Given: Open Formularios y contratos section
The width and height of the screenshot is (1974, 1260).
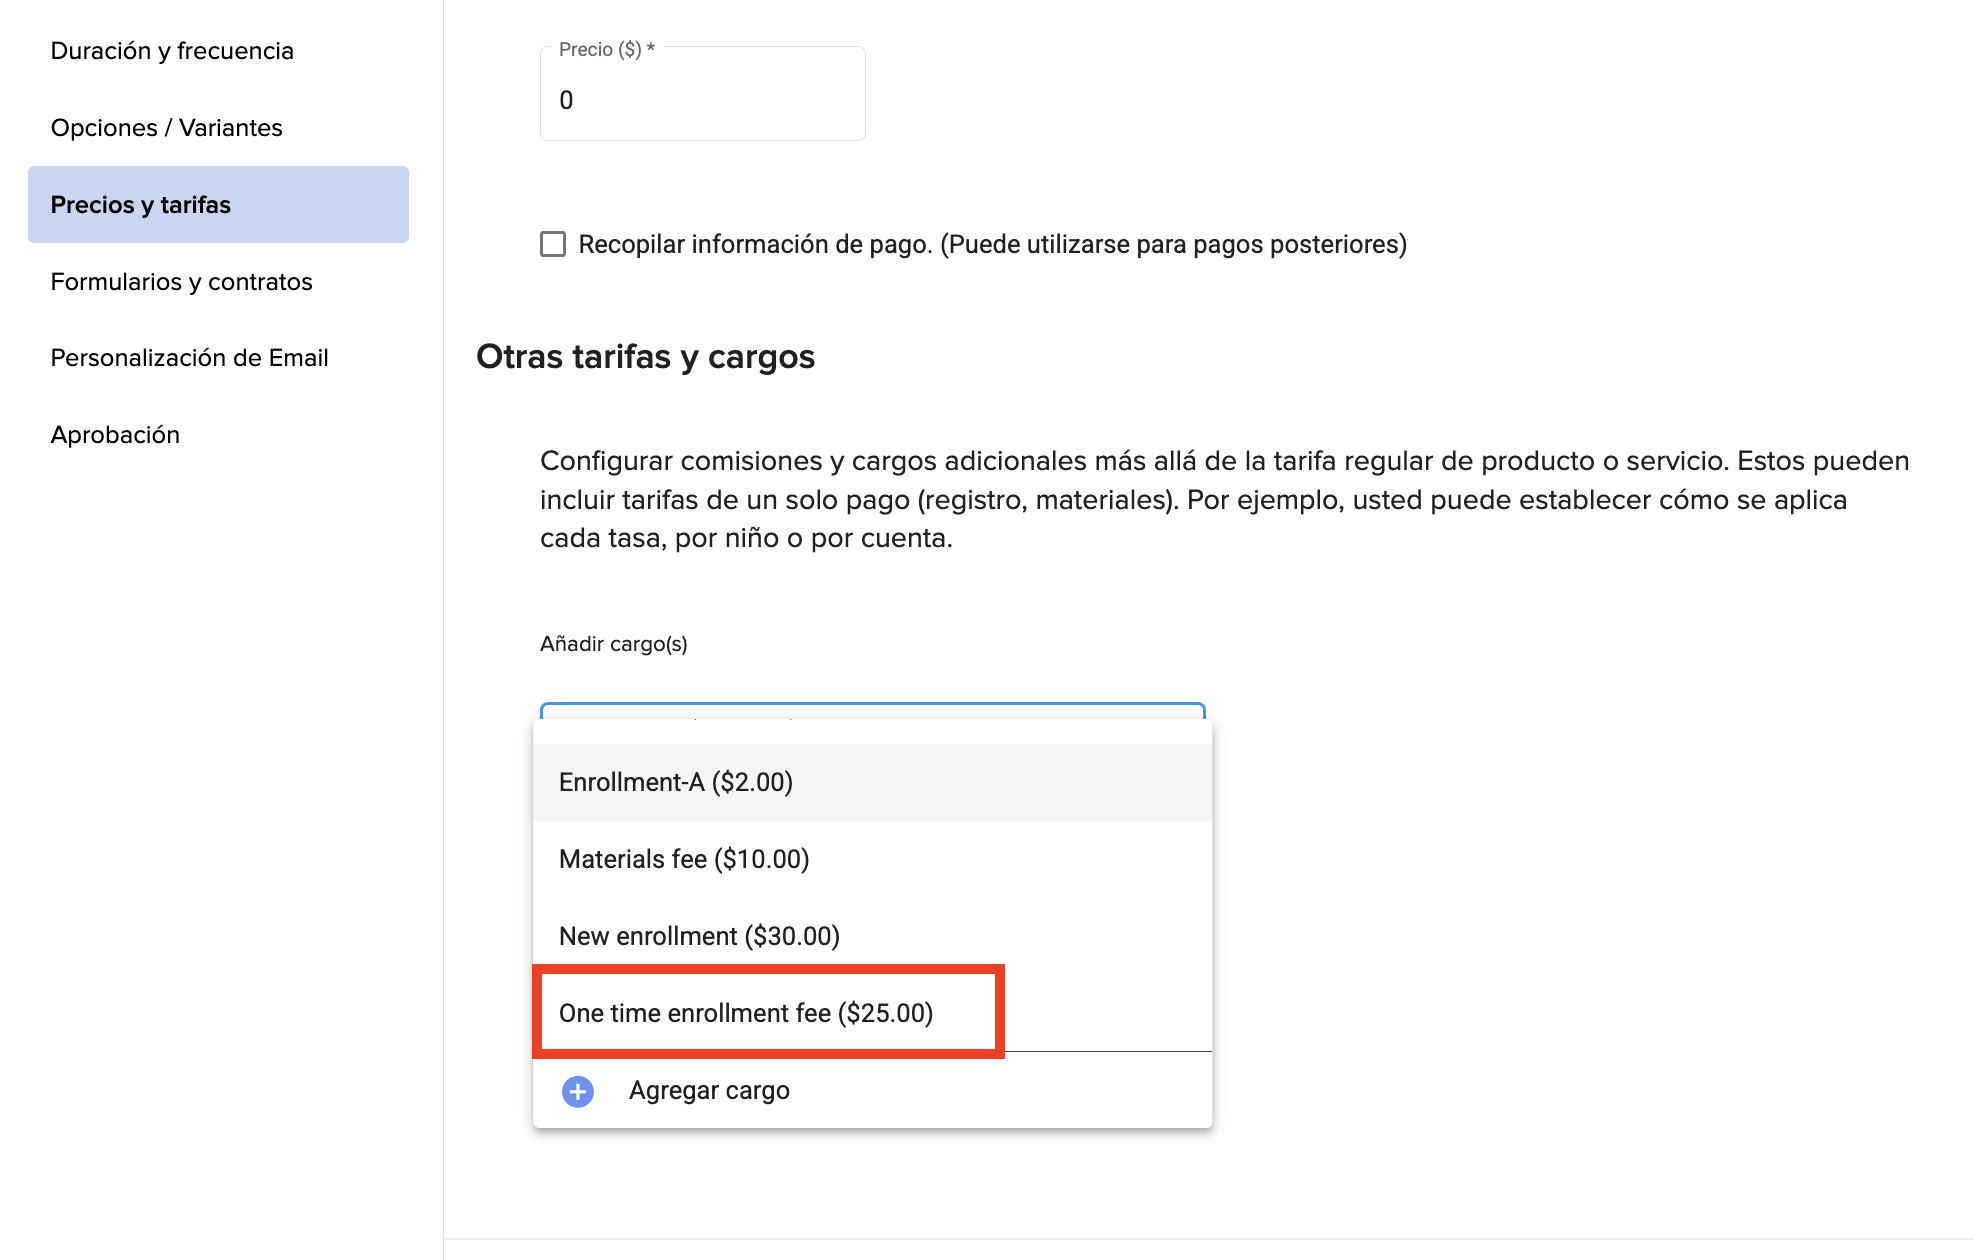Looking at the screenshot, I should click(x=182, y=282).
